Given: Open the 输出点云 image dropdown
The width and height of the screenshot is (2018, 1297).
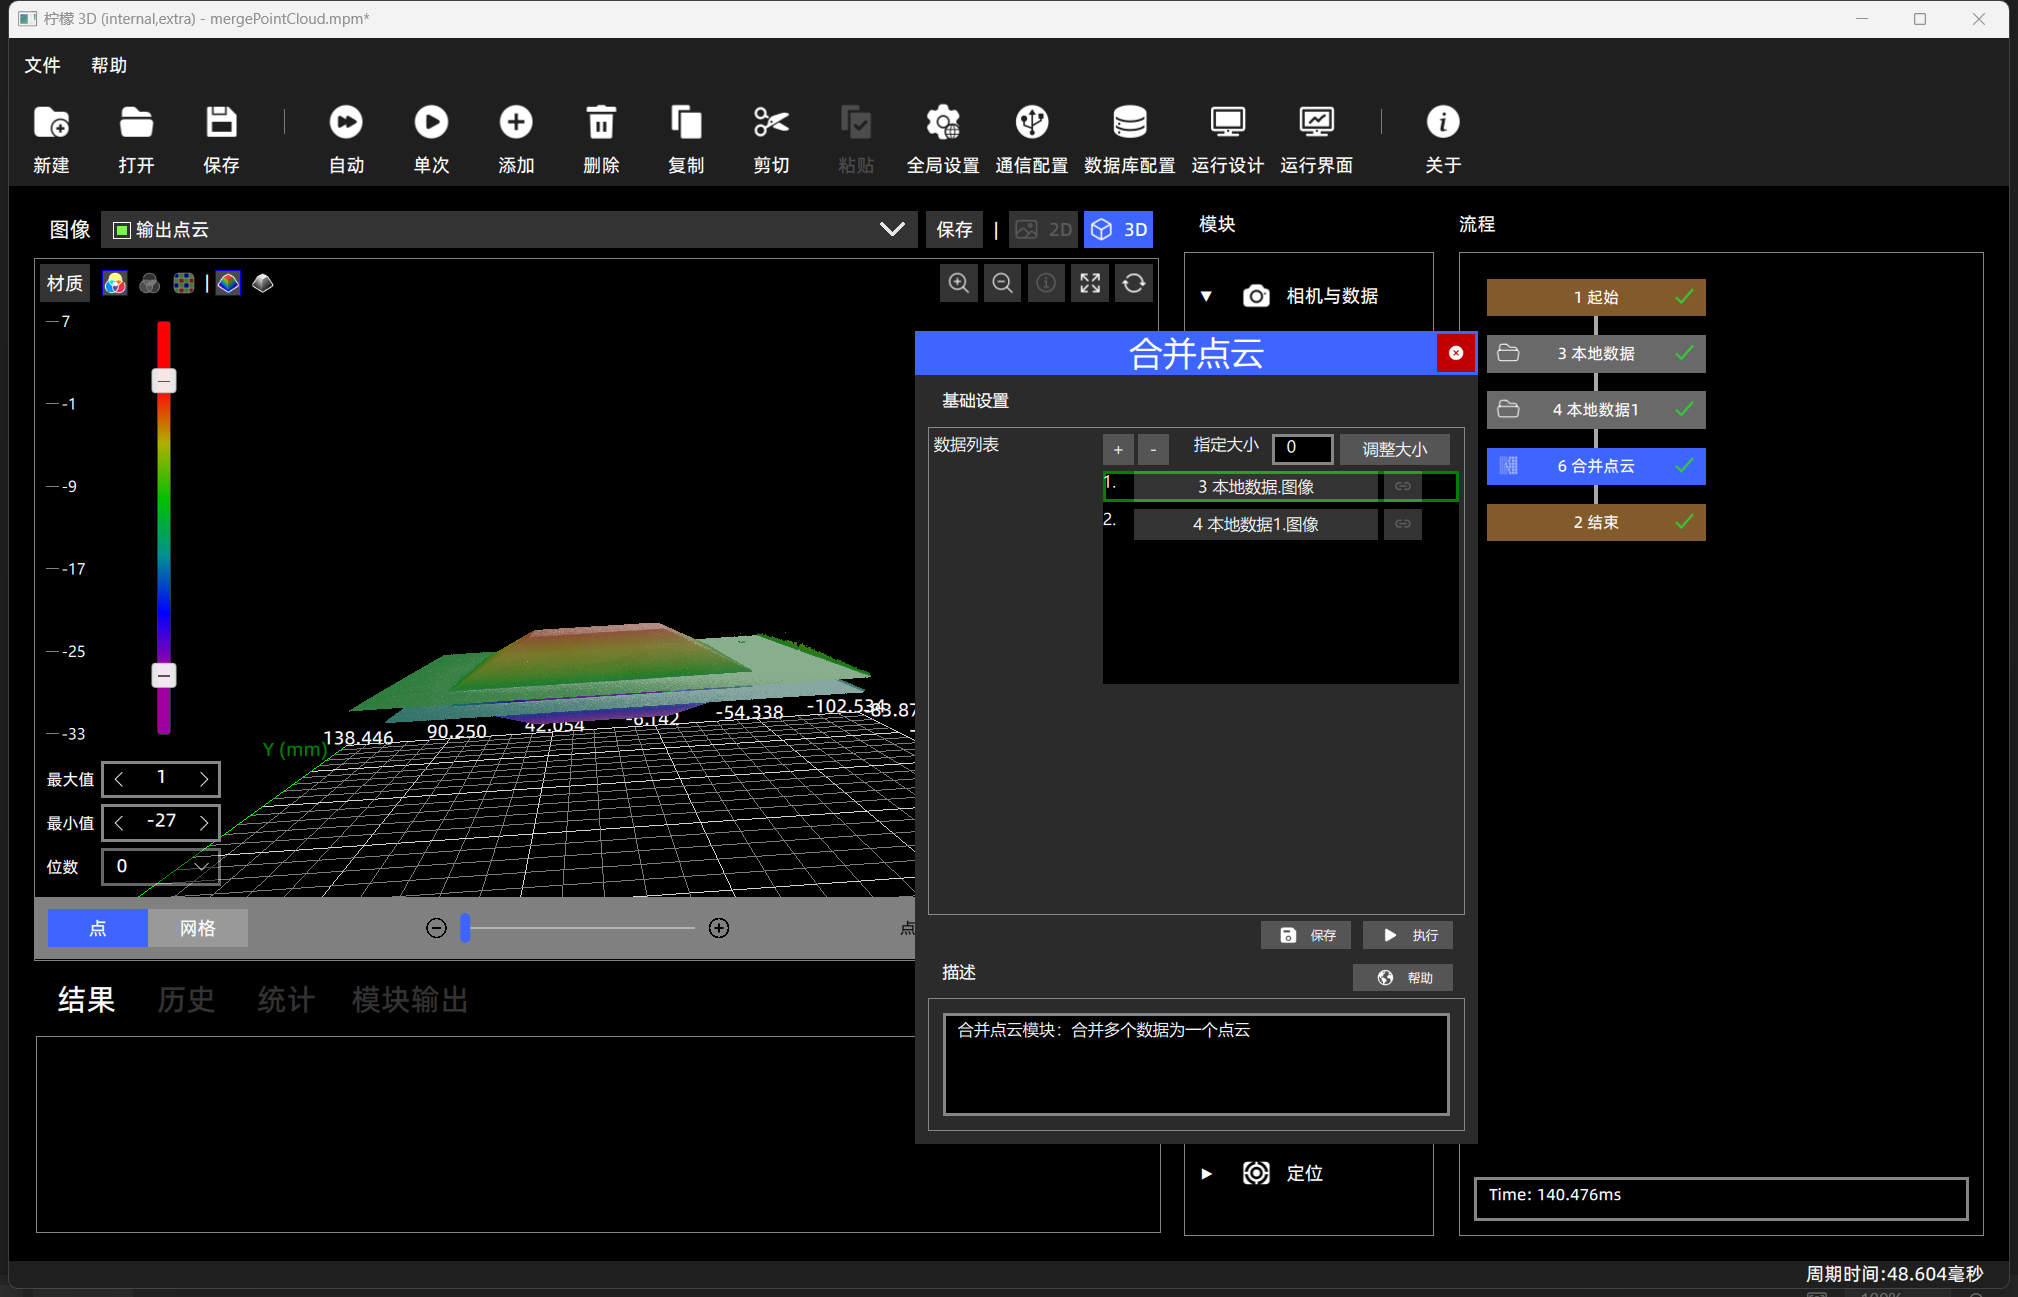Looking at the screenshot, I should 509,229.
